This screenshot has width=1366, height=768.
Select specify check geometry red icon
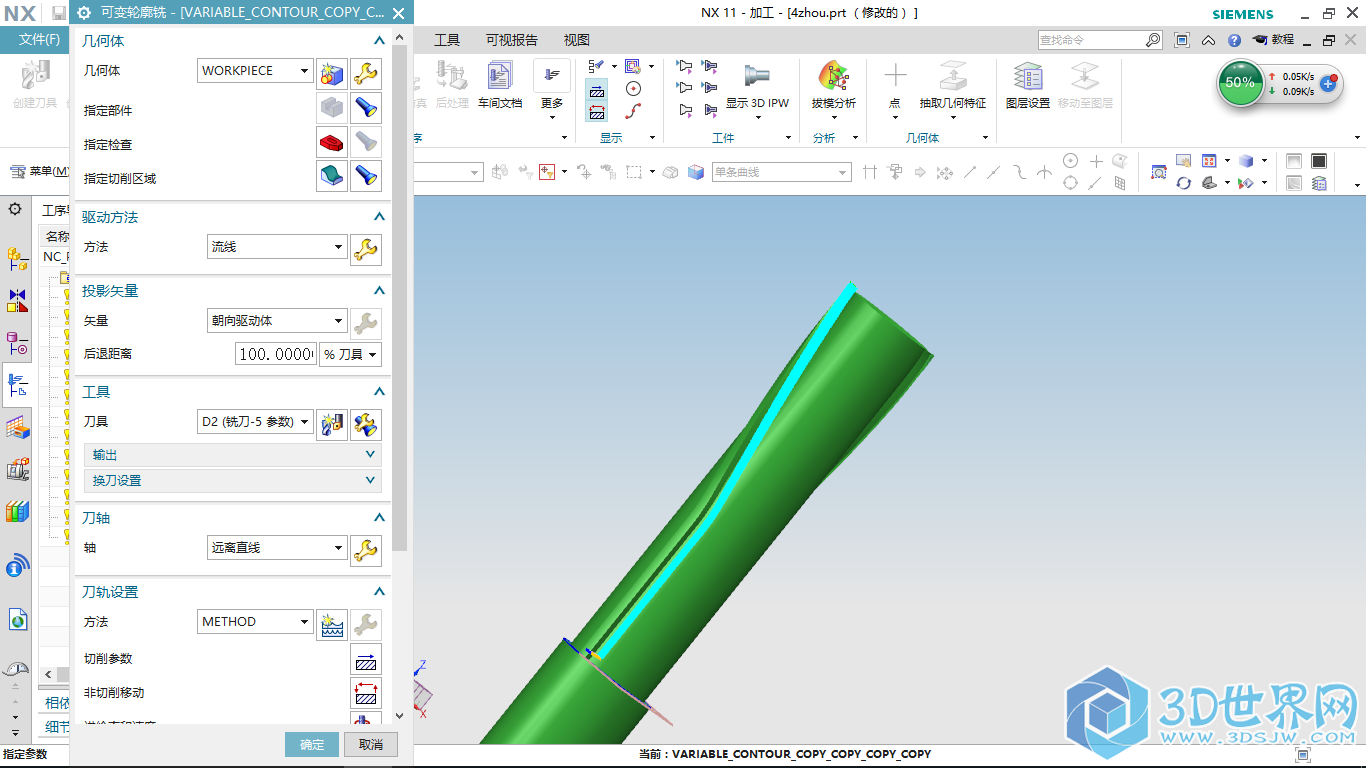coord(332,142)
